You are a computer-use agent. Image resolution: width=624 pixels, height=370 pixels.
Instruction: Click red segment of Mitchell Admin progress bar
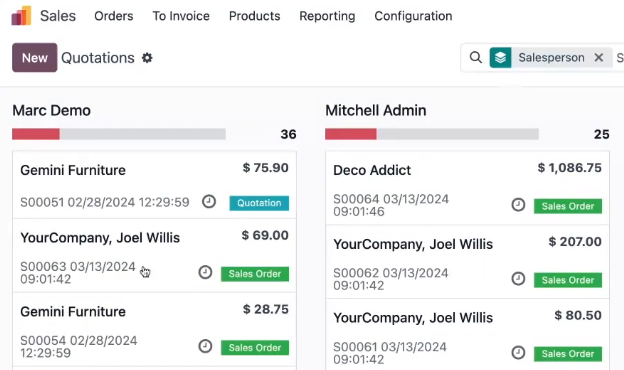(351, 134)
